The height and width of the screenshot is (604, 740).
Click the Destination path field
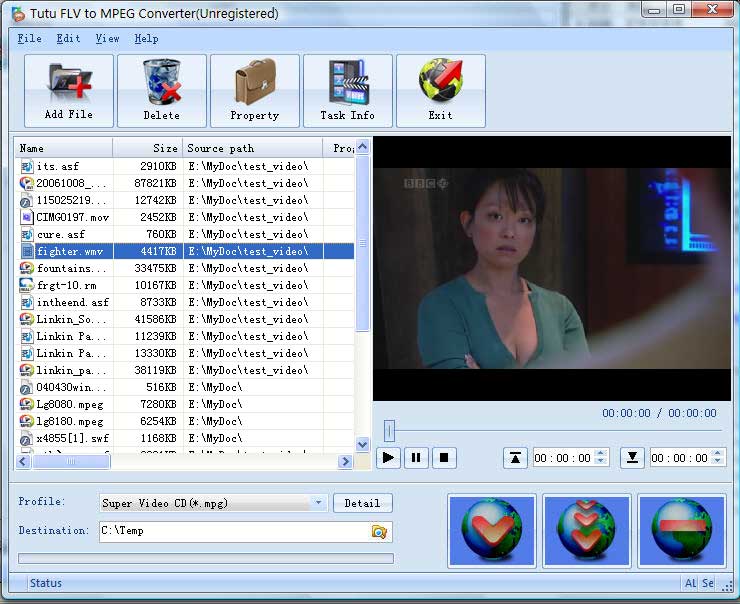(235, 531)
